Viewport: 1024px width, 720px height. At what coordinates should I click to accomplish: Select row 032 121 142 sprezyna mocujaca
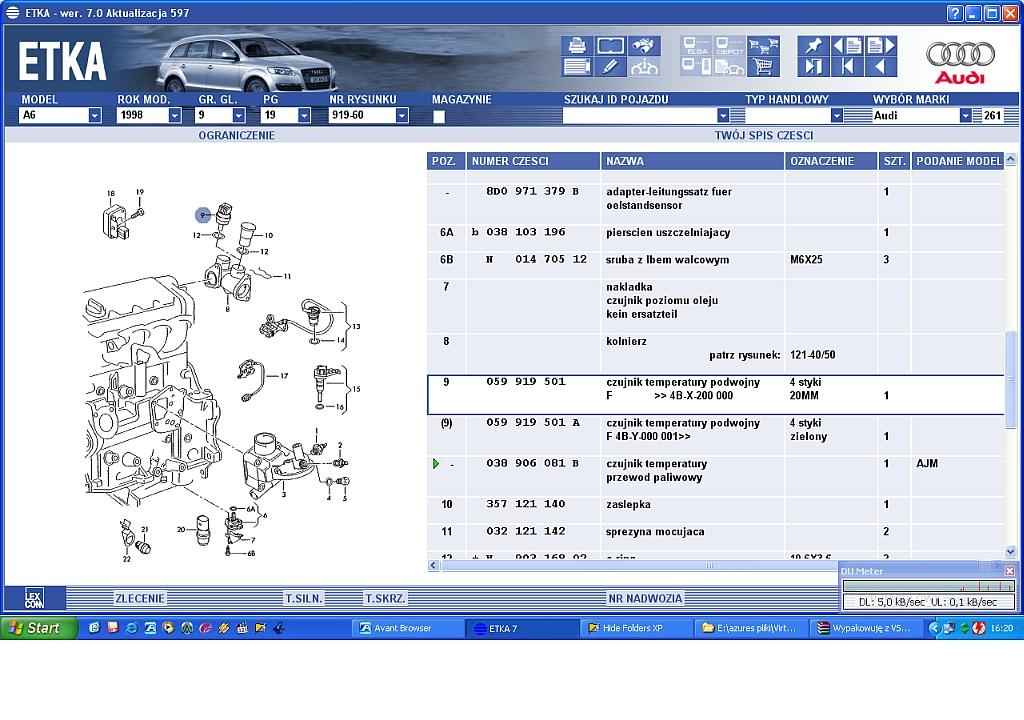[x=715, y=531]
